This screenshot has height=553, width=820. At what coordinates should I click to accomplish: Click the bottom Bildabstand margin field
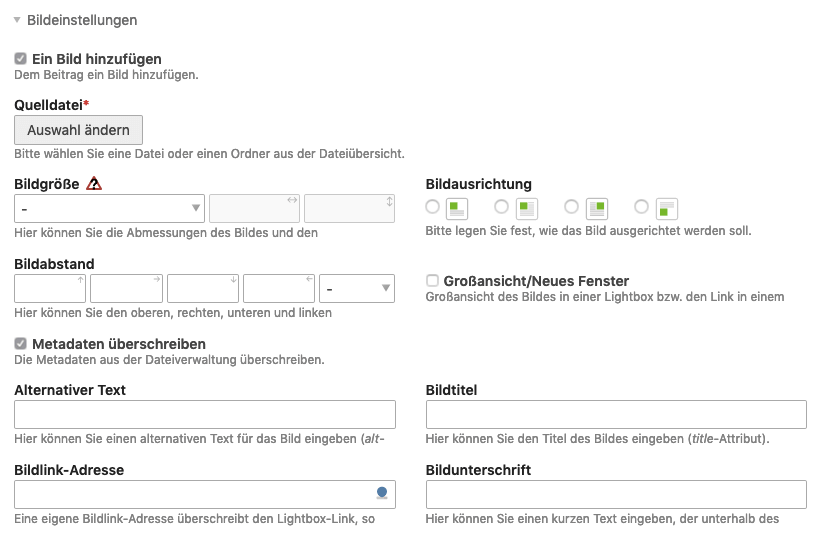coord(203,288)
